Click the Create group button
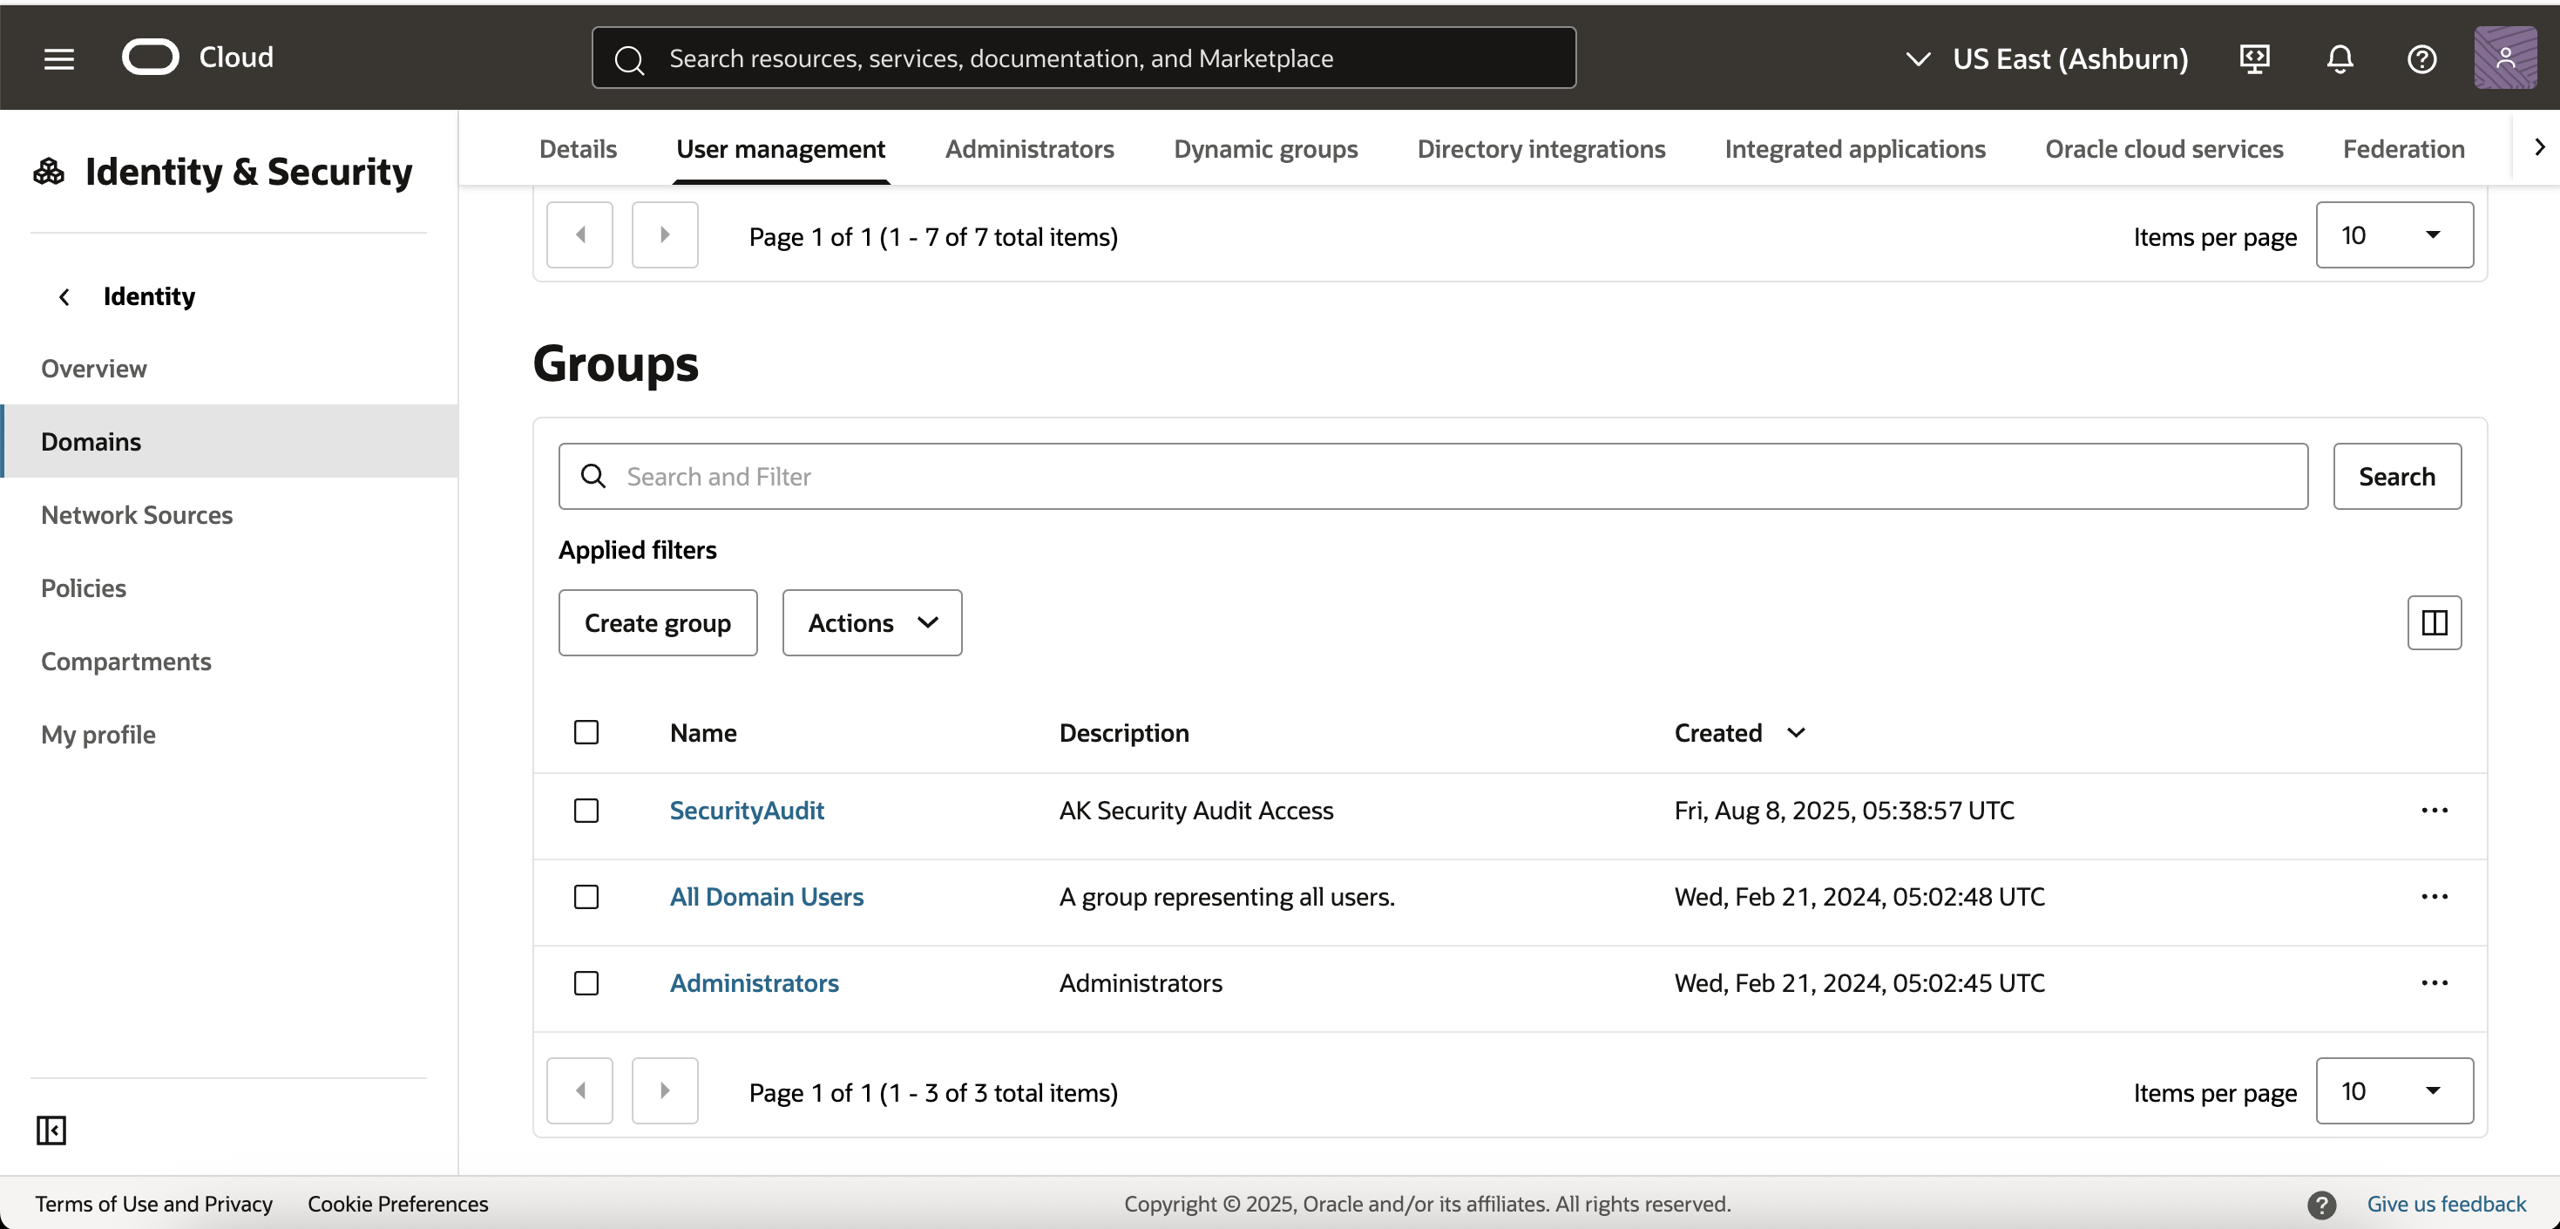Viewport: 2560px width, 1229px height. pyautogui.click(x=657, y=622)
